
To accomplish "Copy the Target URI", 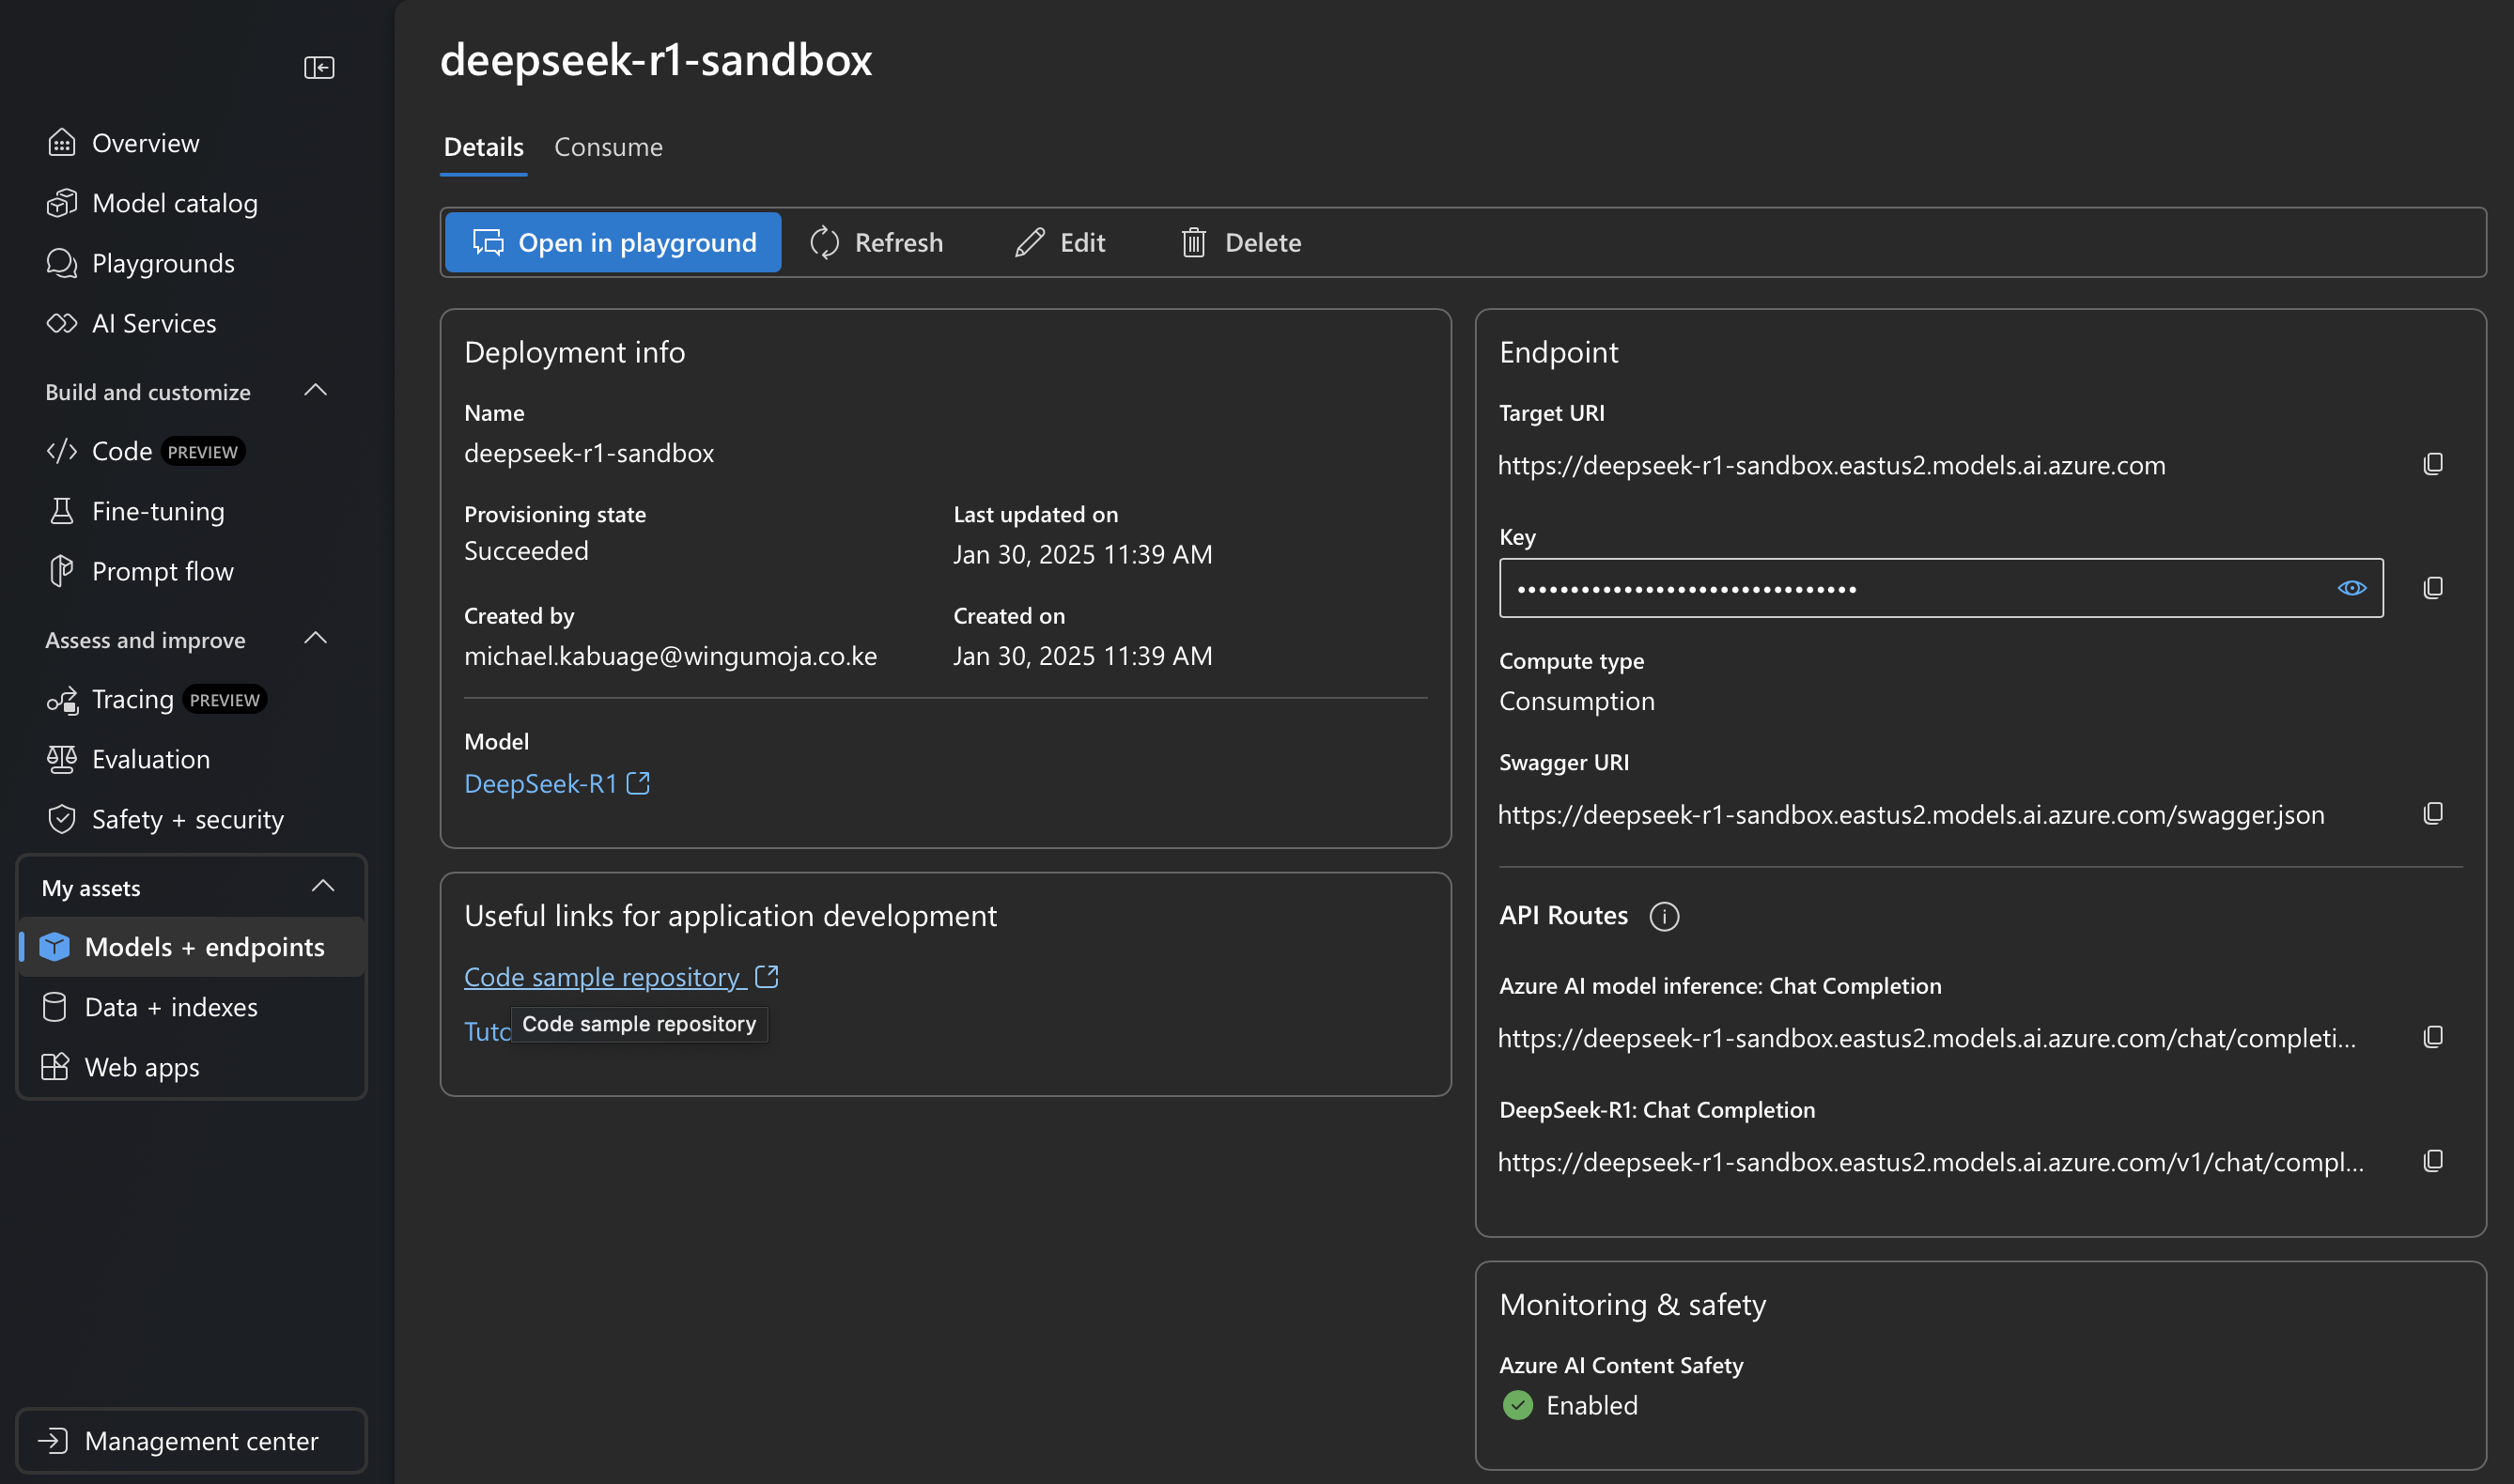I will (2433, 464).
